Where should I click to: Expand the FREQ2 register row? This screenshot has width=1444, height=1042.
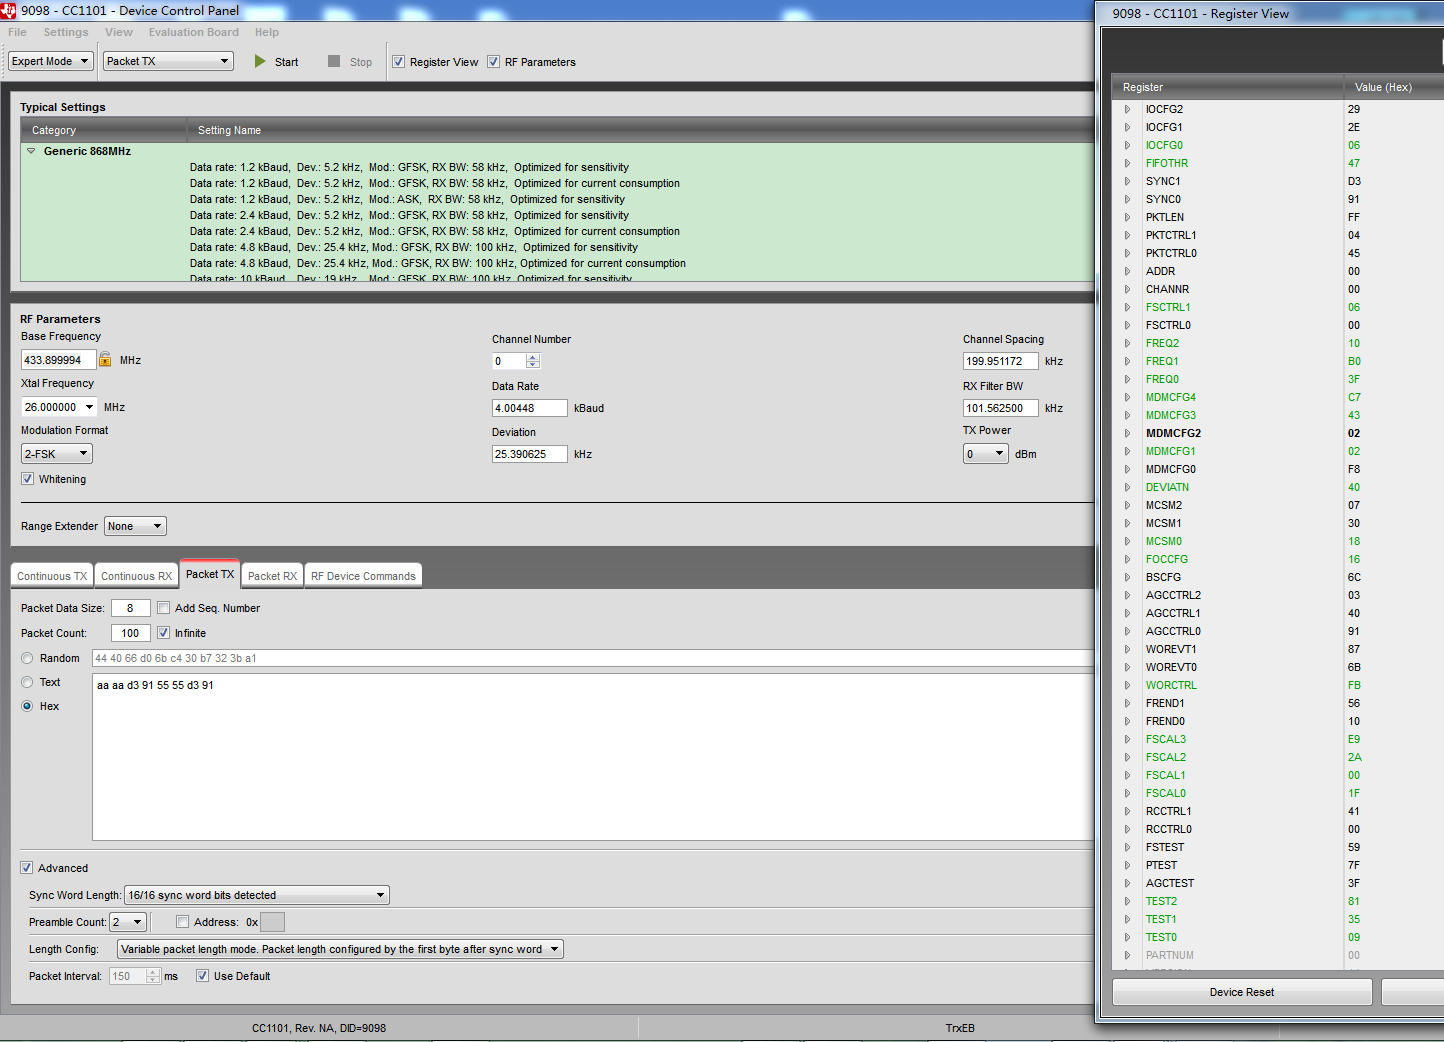point(1127,343)
